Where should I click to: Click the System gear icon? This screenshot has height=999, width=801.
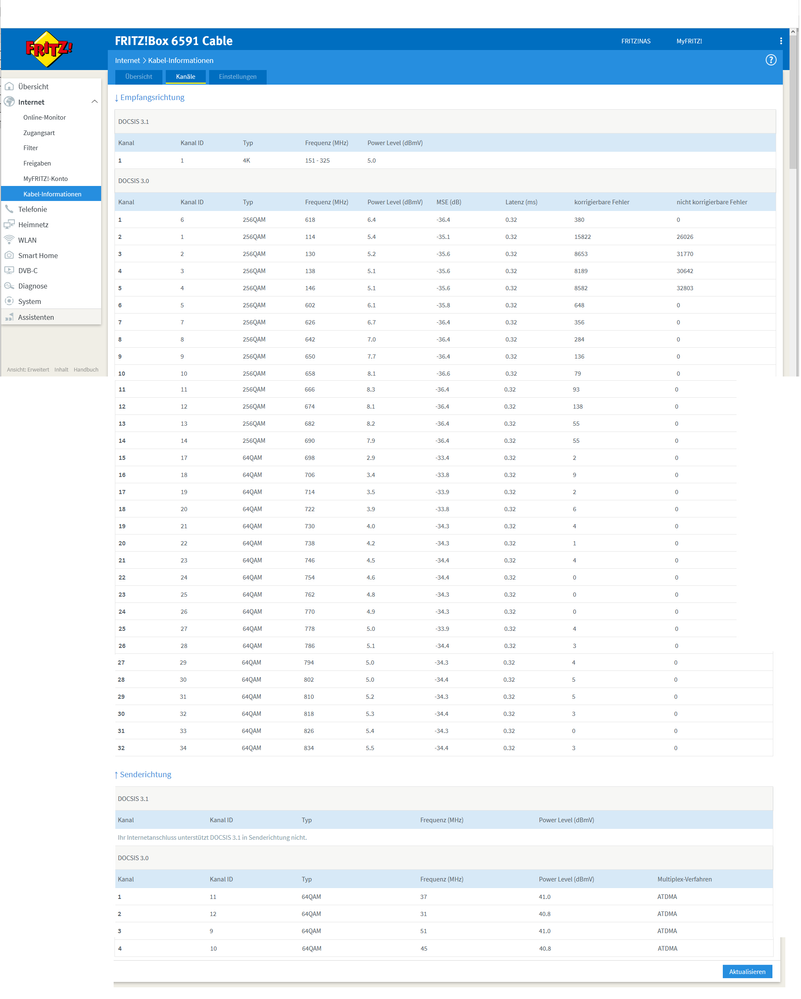[10, 301]
